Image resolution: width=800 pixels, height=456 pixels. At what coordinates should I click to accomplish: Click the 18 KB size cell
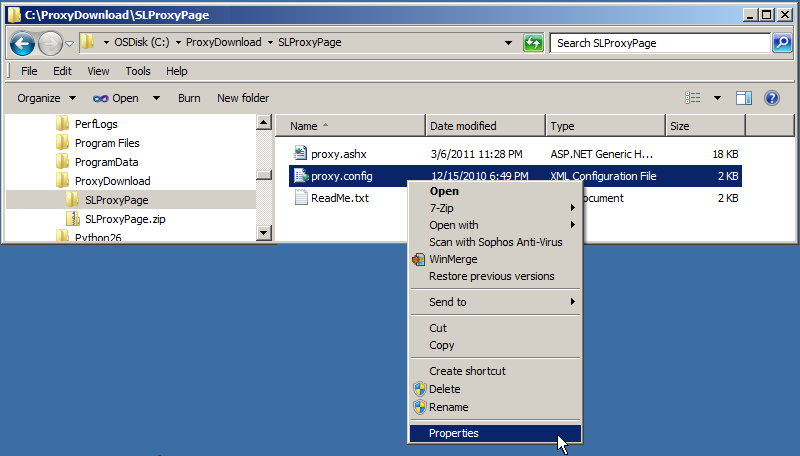pos(725,154)
